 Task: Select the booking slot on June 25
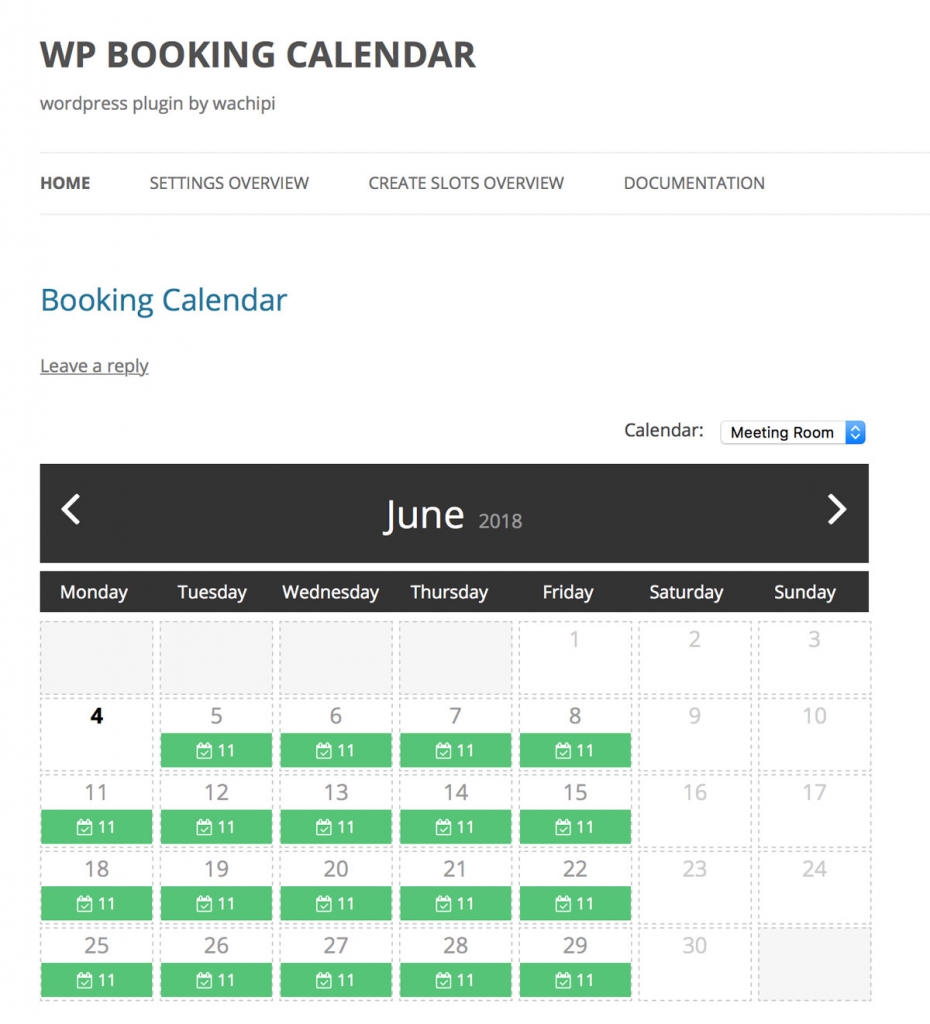click(x=96, y=980)
